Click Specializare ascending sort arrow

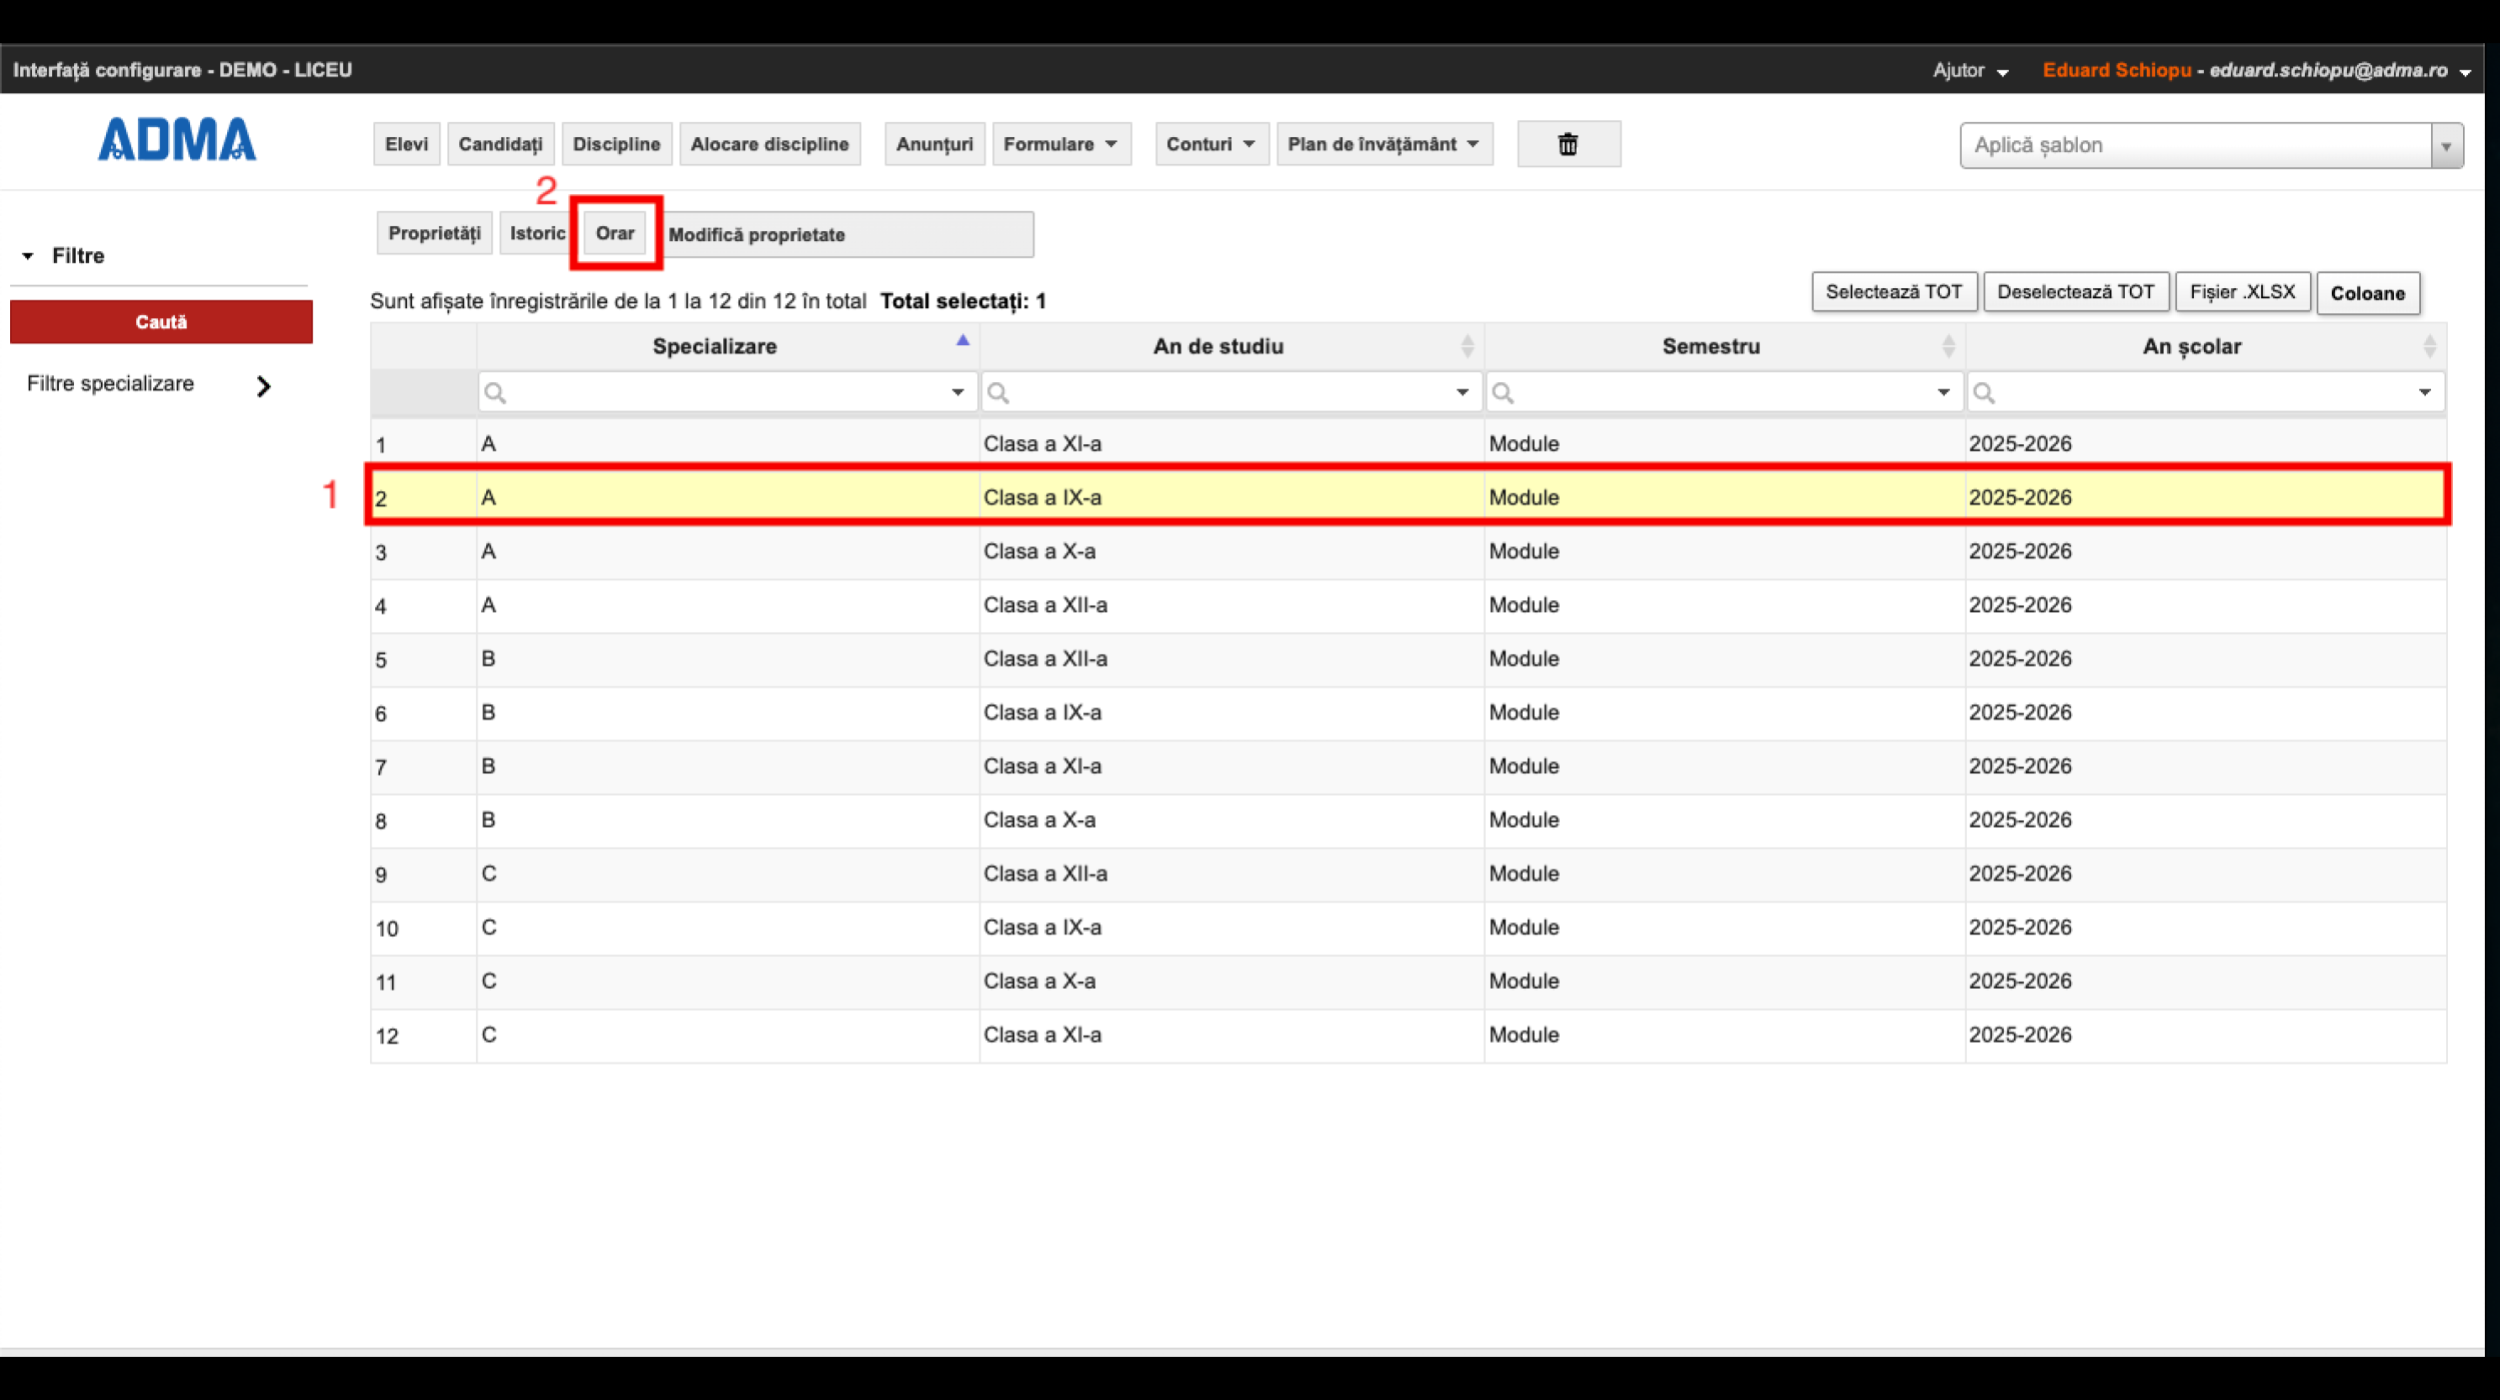pos(962,341)
